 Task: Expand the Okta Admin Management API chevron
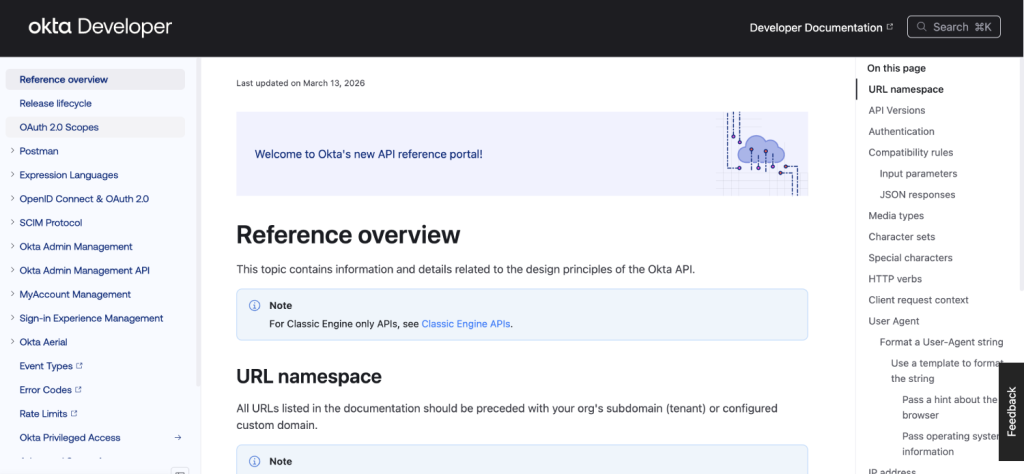pyautogui.click(x=12, y=270)
